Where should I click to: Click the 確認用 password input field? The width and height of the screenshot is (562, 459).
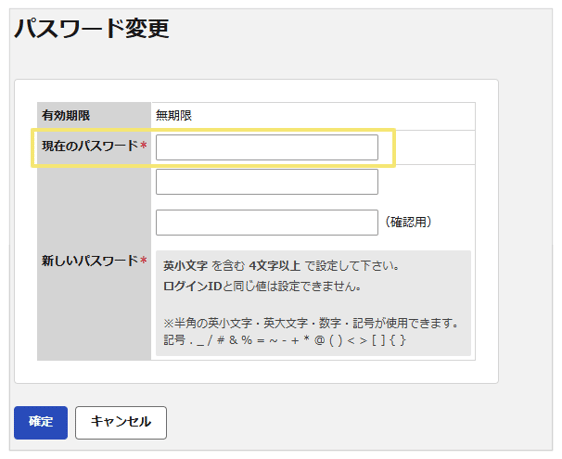point(267,223)
